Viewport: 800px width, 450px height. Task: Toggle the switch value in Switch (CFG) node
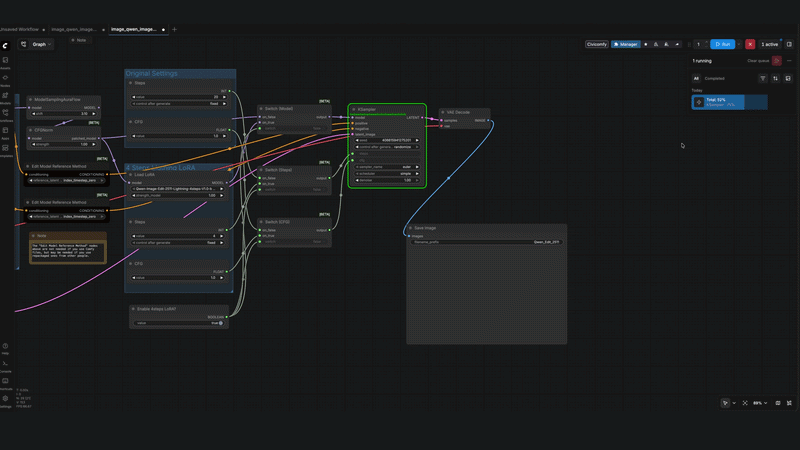click(x=294, y=242)
